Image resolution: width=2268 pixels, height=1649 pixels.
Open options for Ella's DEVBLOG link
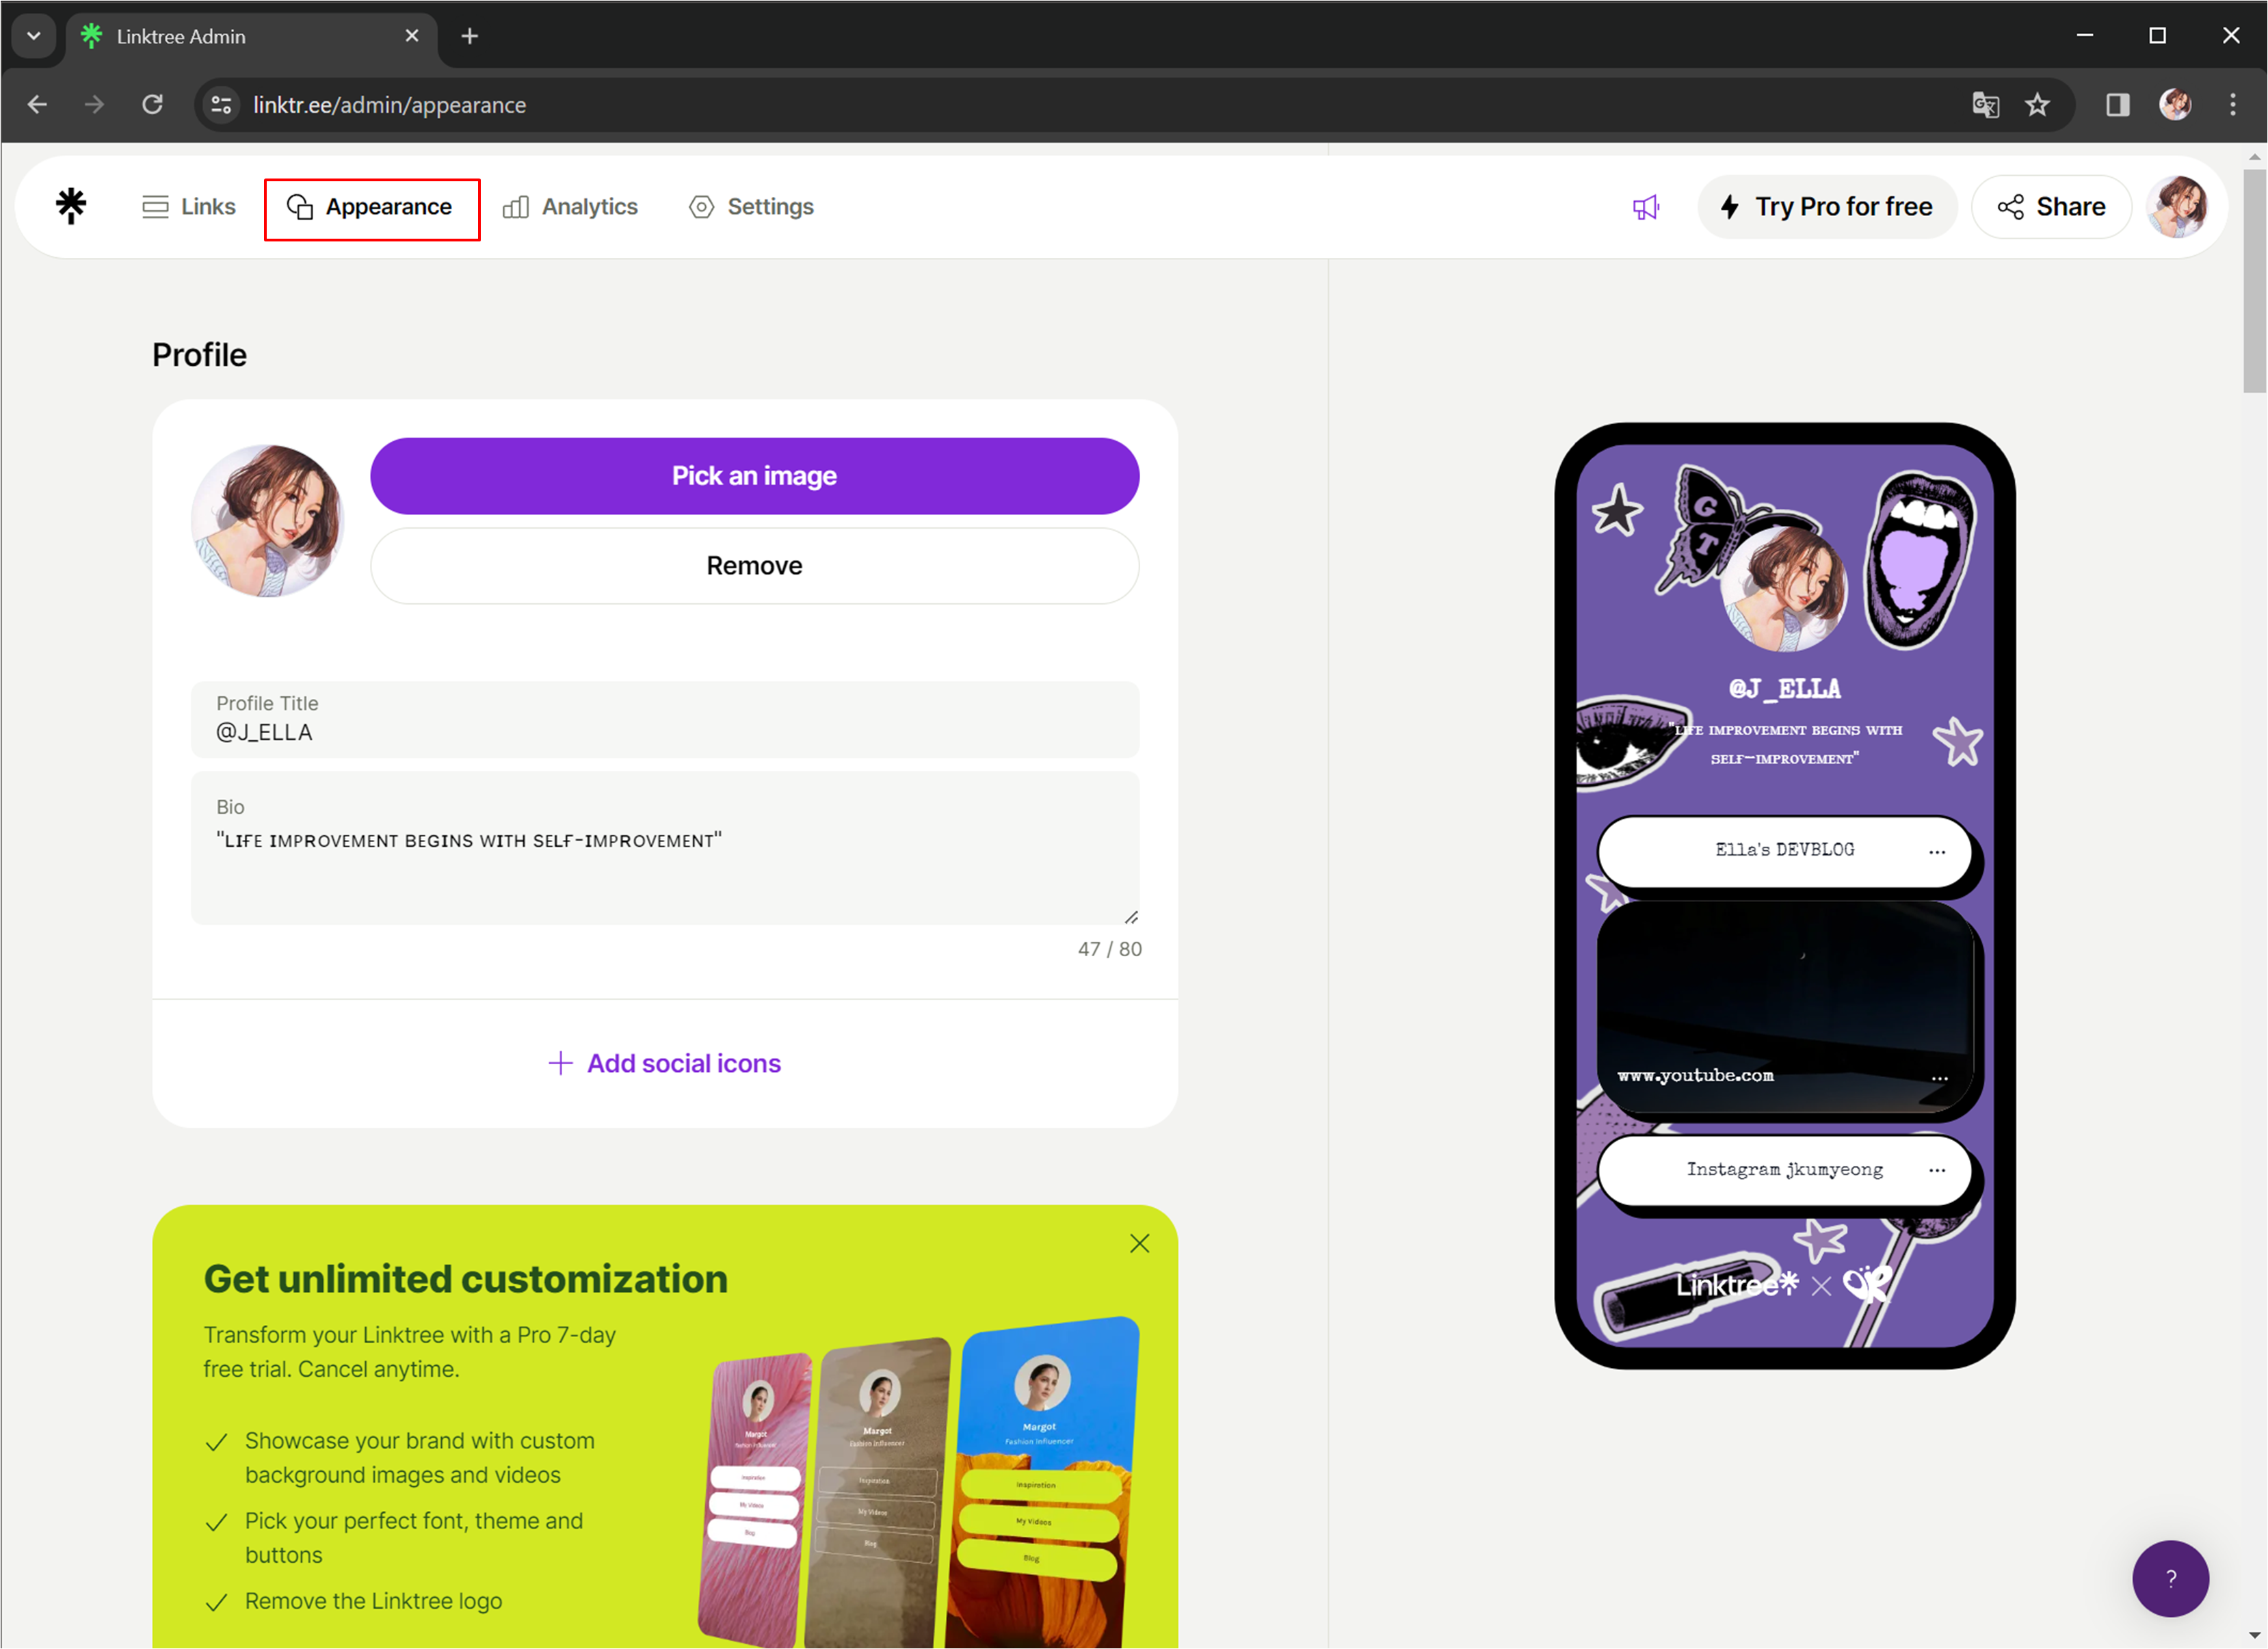pyautogui.click(x=1936, y=852)
